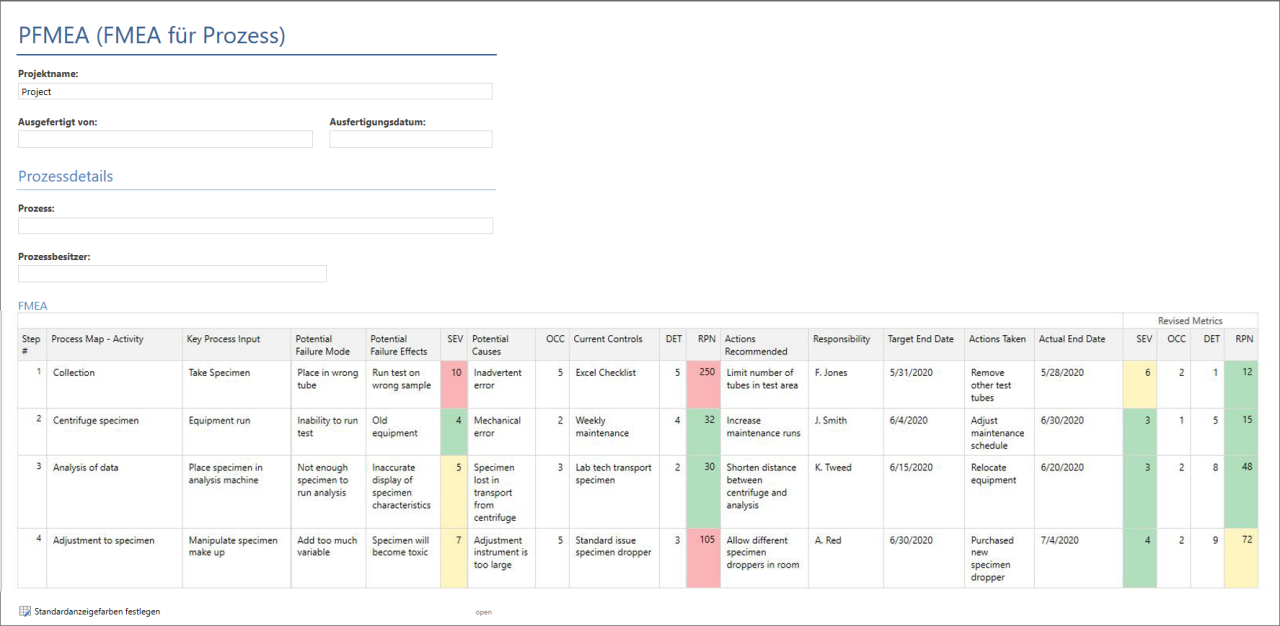Select the Relocate equipment actions cell
This screenshot has height=626, width=1280.
996,475
